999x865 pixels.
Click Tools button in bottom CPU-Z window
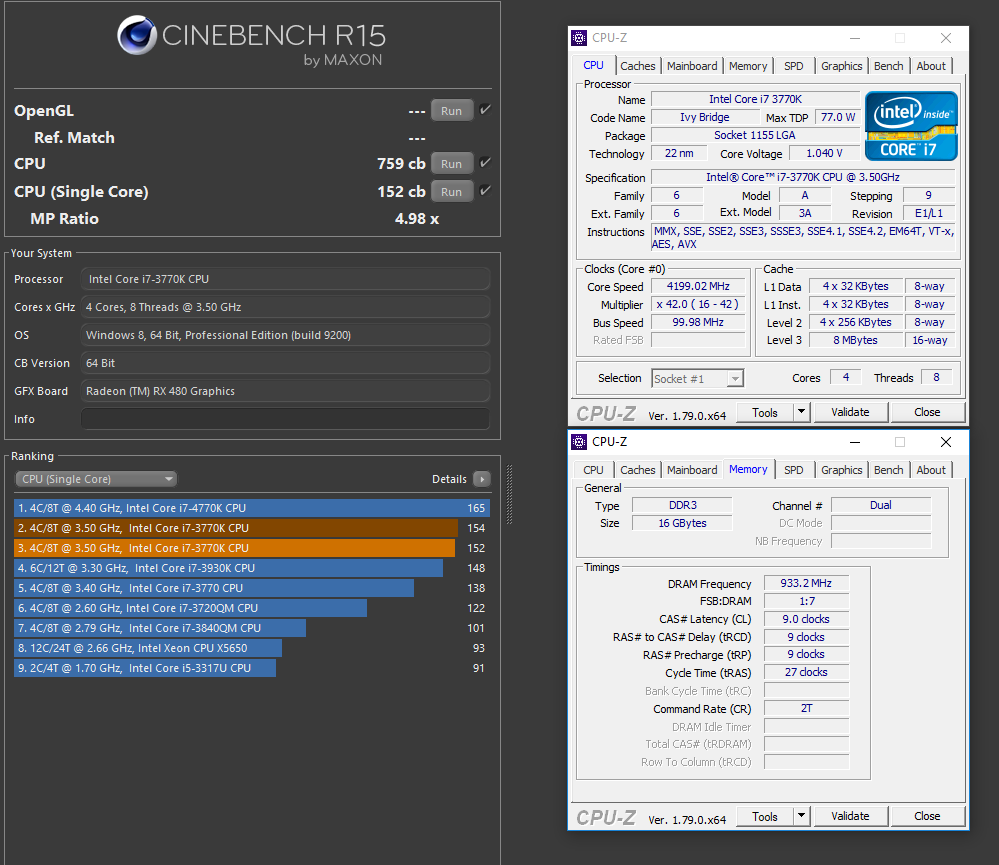[765, 816]
